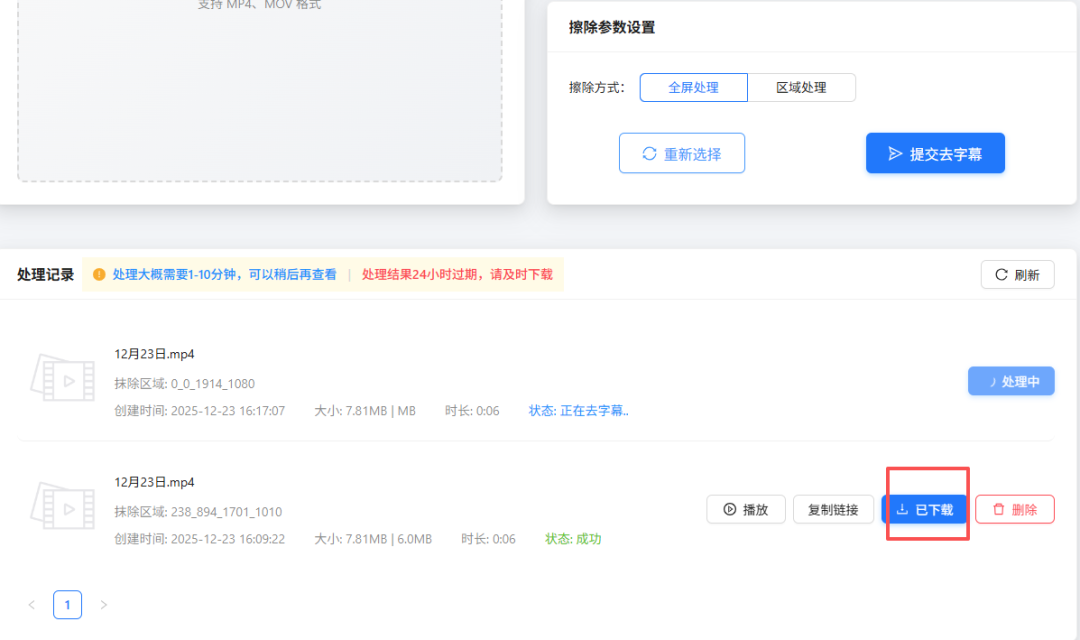Select page 1 in pagination
1080x640 pixels.
[x=67, y=605]
